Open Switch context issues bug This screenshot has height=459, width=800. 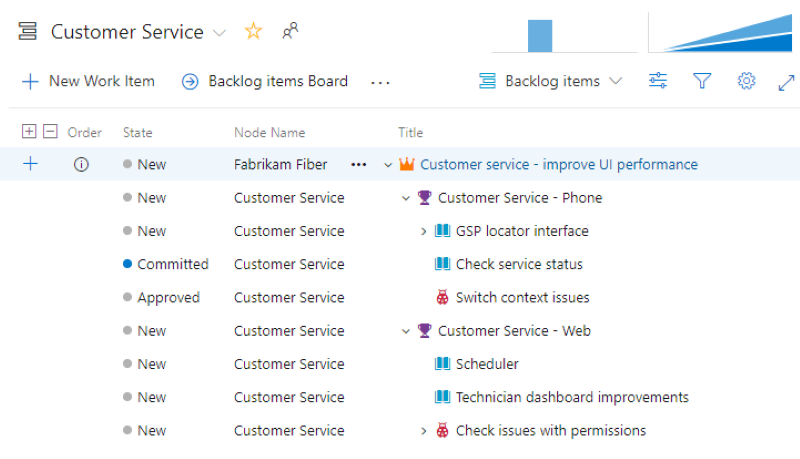pos(522,297)
